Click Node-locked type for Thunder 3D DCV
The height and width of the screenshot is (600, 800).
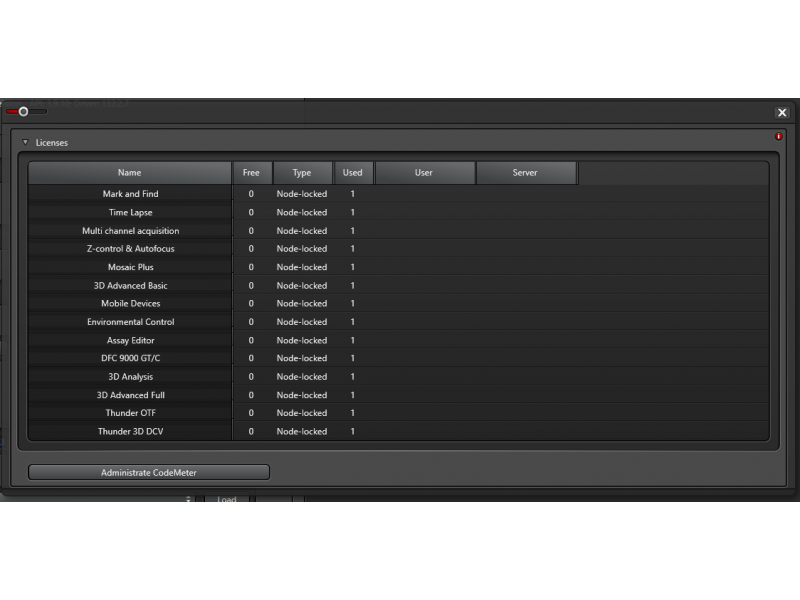coord(302,431)
